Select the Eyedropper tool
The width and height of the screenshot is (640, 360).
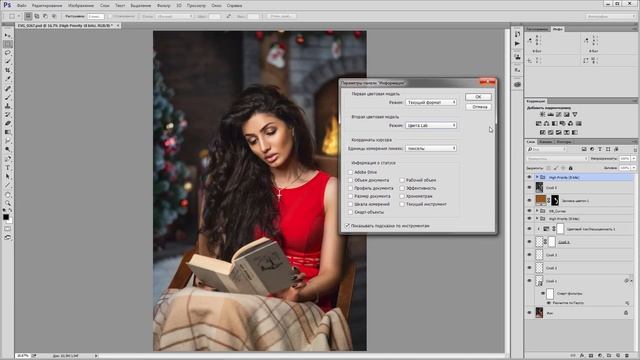8,79
